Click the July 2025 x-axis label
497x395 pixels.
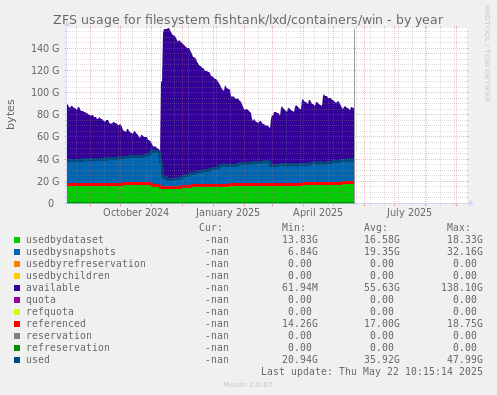pyautogui.click(x=409, y=213)
